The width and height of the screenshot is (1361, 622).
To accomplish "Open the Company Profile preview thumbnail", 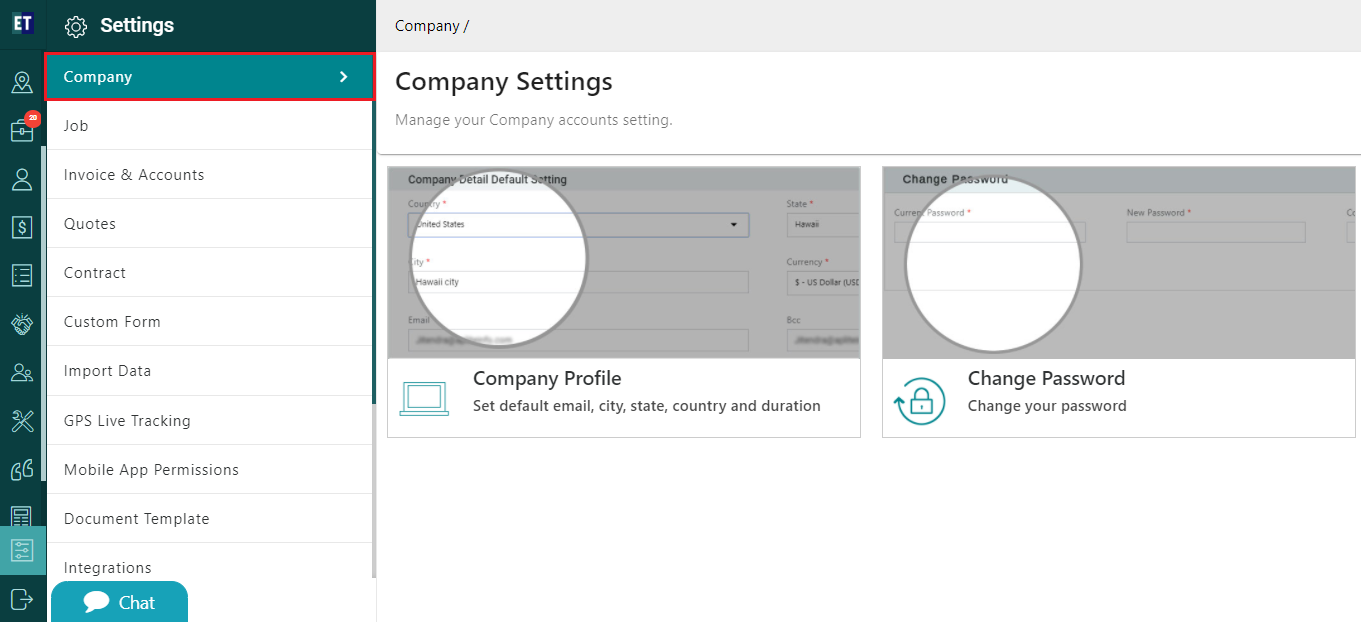I will pos(624,262).
